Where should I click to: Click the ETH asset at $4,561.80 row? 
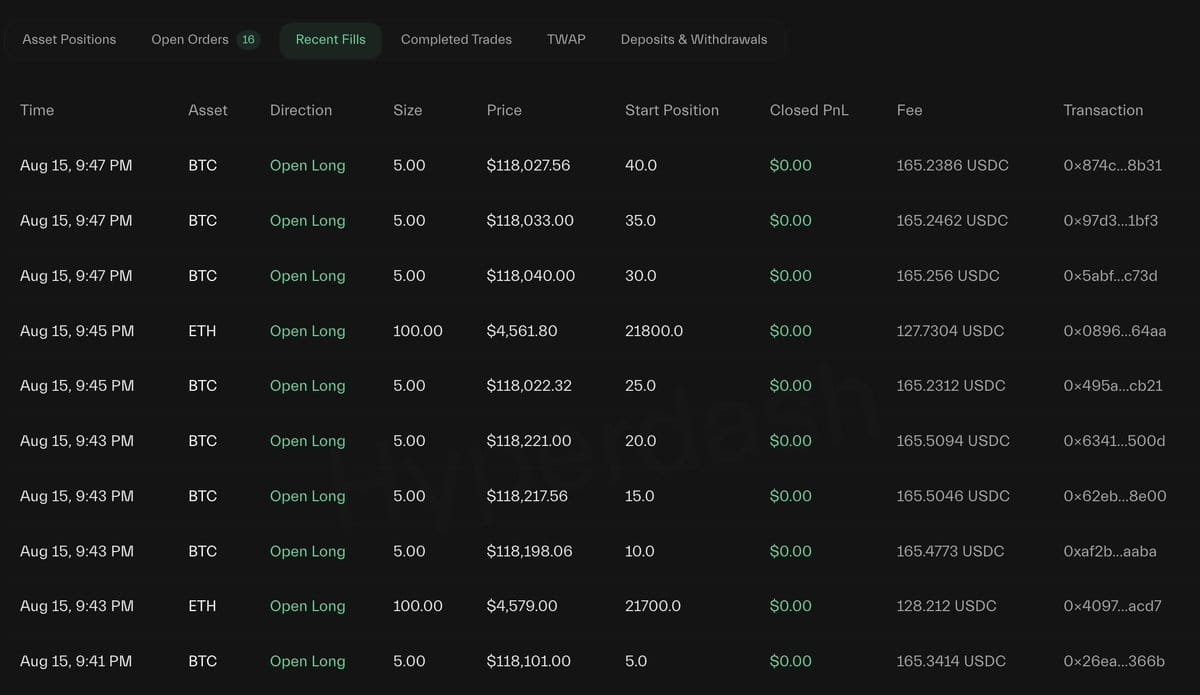click(x=202, y=331)
